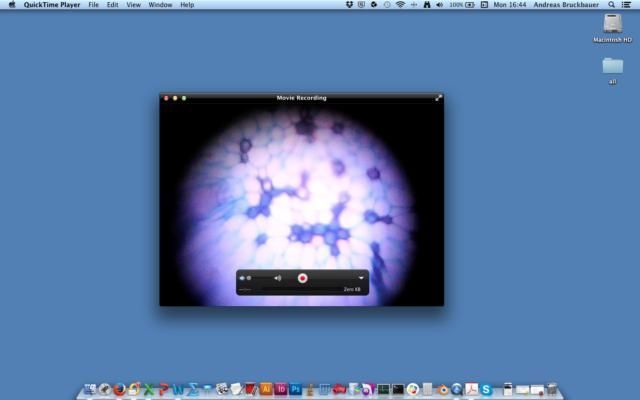
Task: Click the Movie Recording window title
Action: [x=302, y=98]
